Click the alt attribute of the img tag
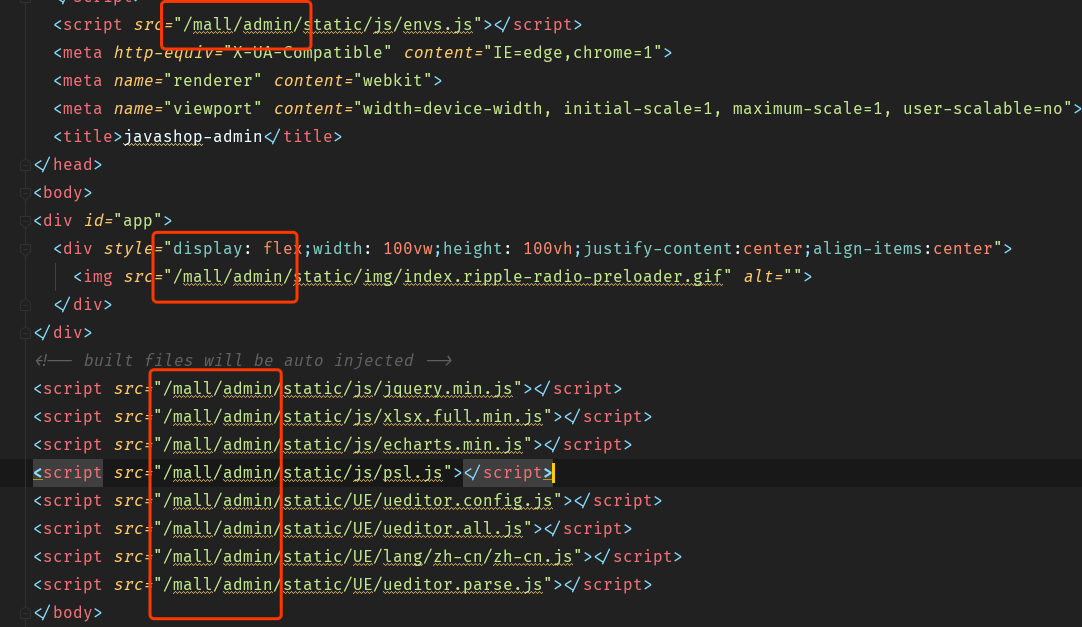This screenshot has height=627, width=1082. tap(758, 277)
